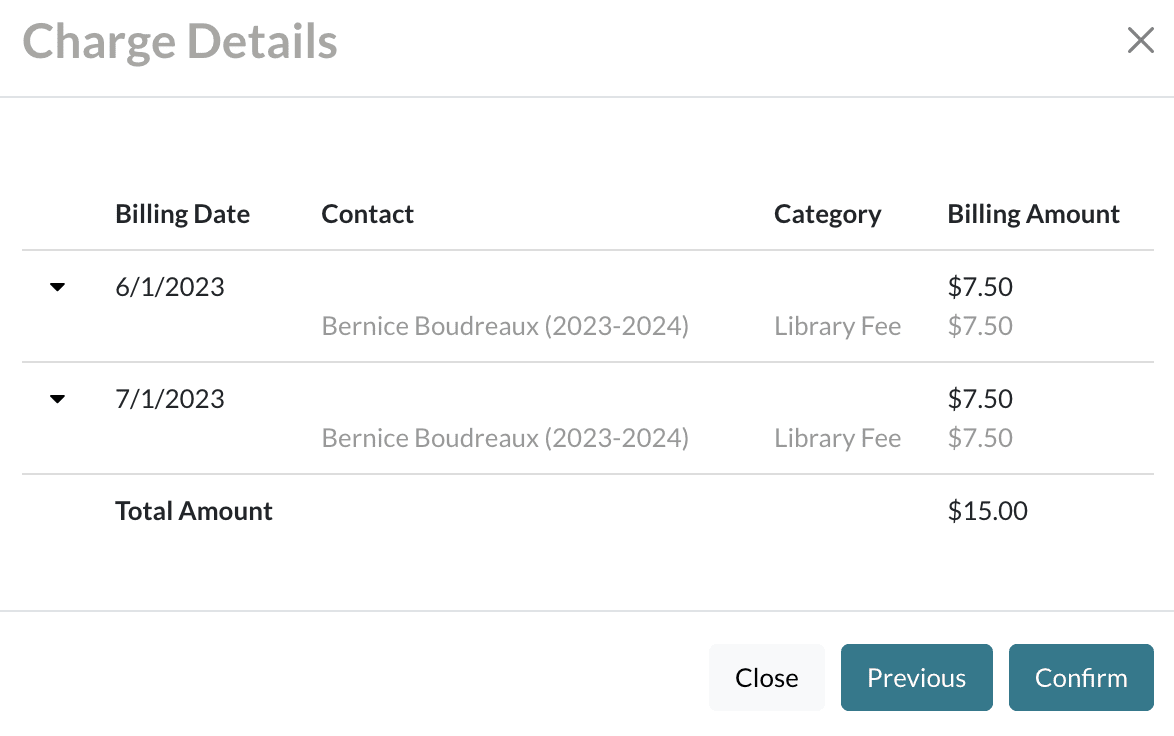Click Library Fee category in the 7/1/2023 row
Viewport: 1174px width, 736px height.
point(837,438)
